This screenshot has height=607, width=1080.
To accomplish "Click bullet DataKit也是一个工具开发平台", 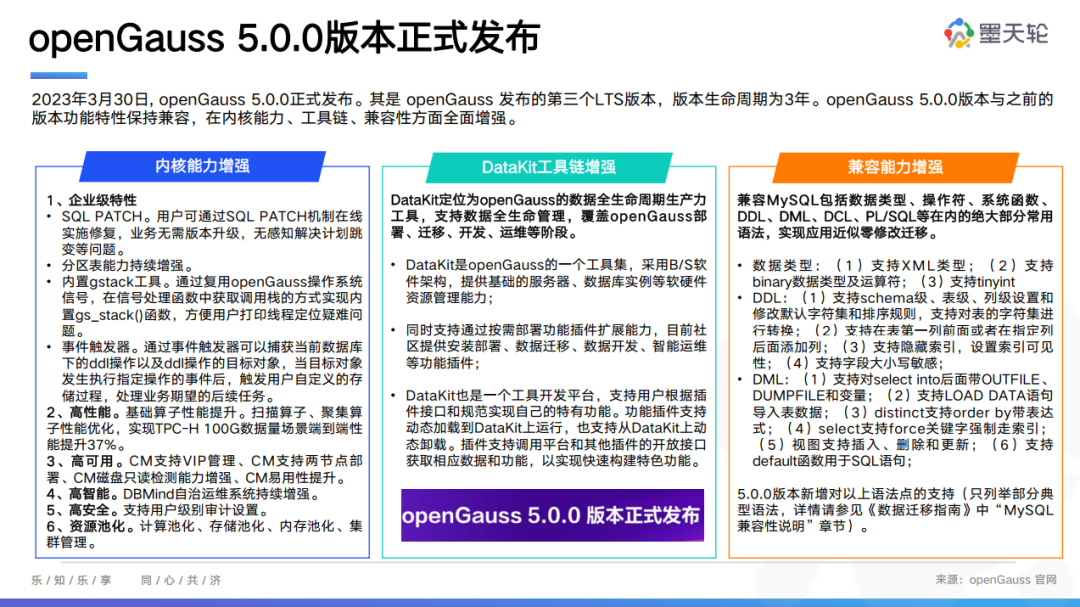I will point(555,428).
